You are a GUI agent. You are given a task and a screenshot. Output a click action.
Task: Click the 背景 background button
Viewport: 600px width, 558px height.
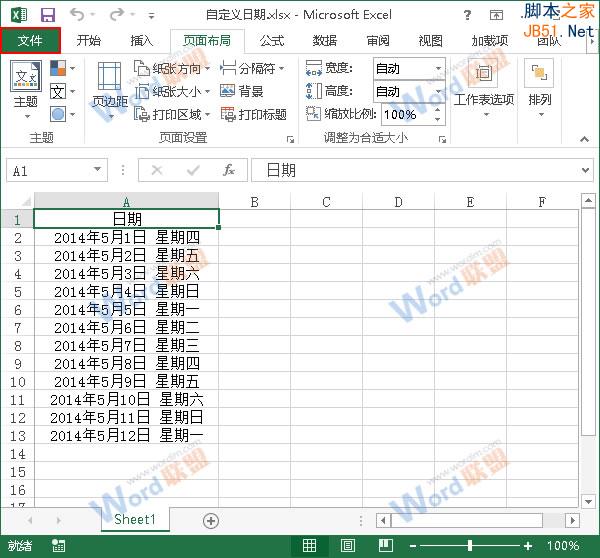pyautogui.click(x=242, y=91)
